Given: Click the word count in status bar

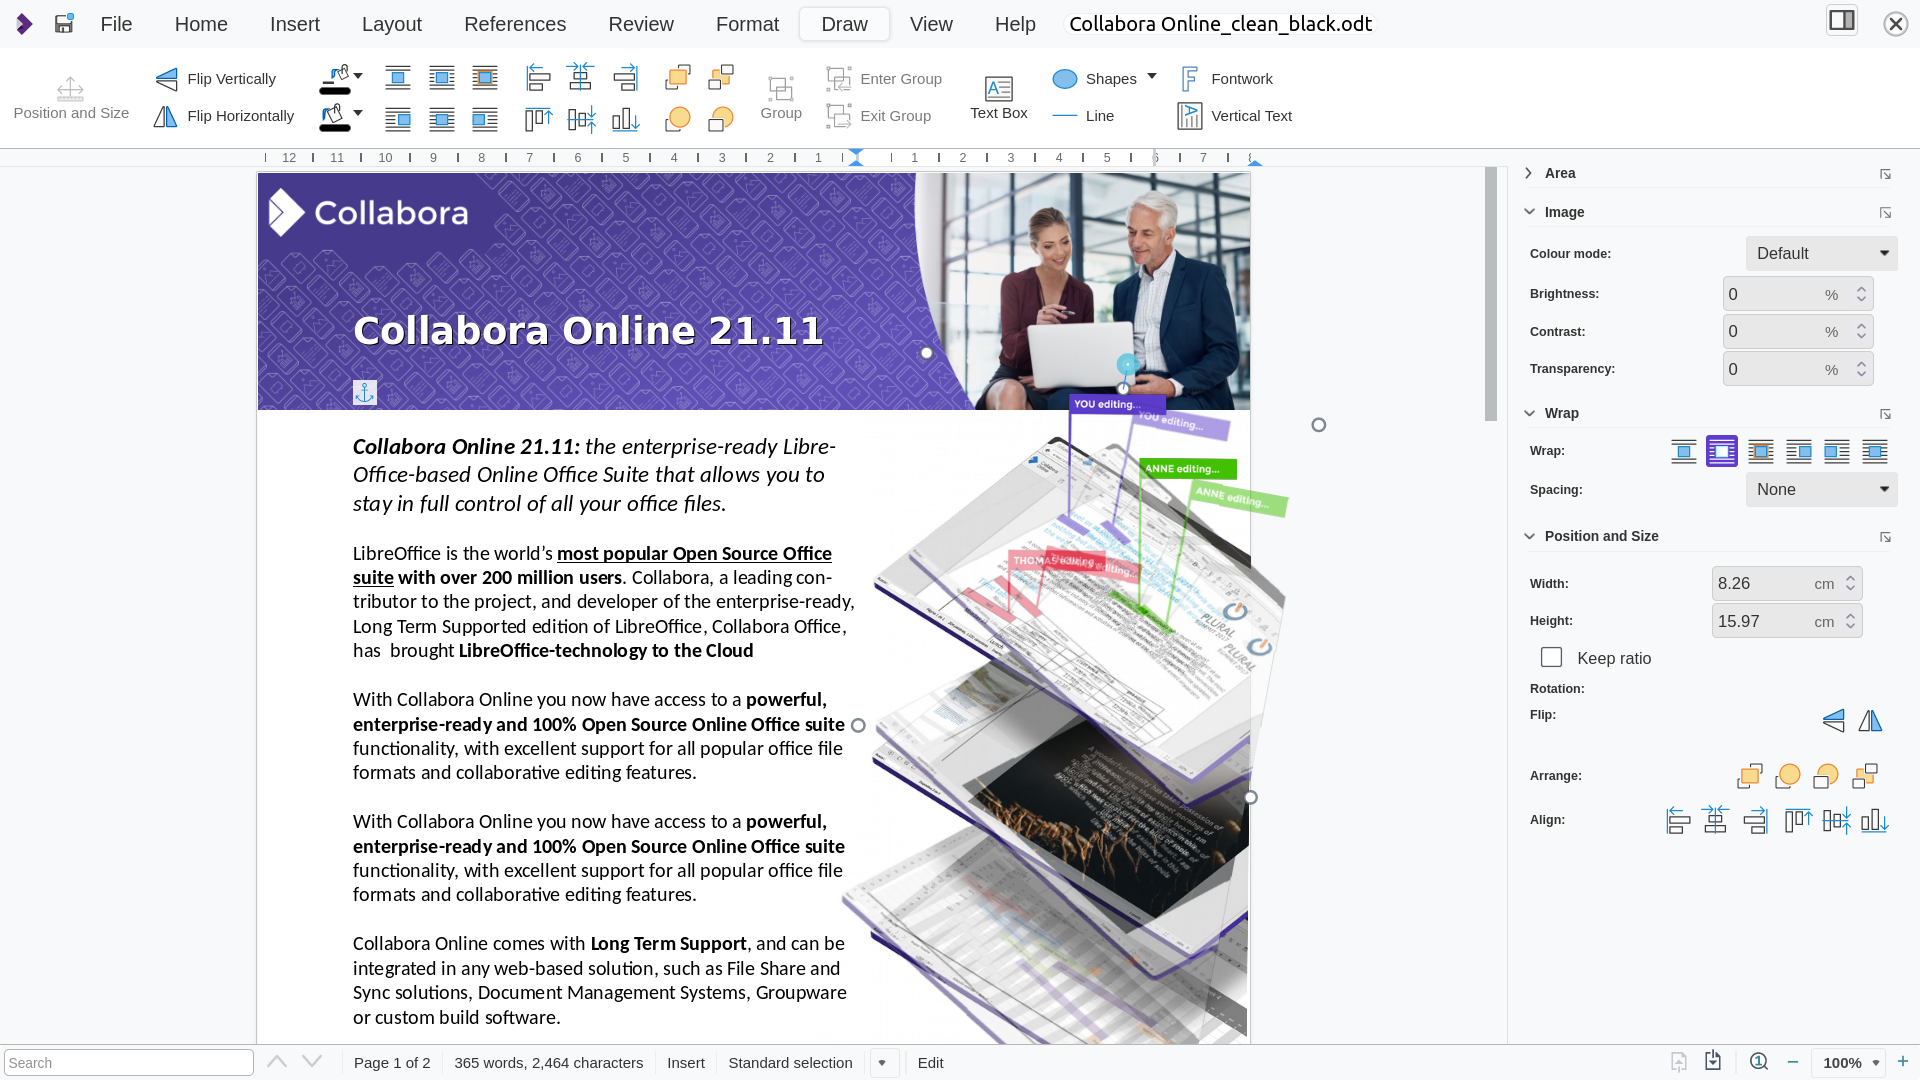Looking at the screenshot, I should click(x=549, y=1063).
